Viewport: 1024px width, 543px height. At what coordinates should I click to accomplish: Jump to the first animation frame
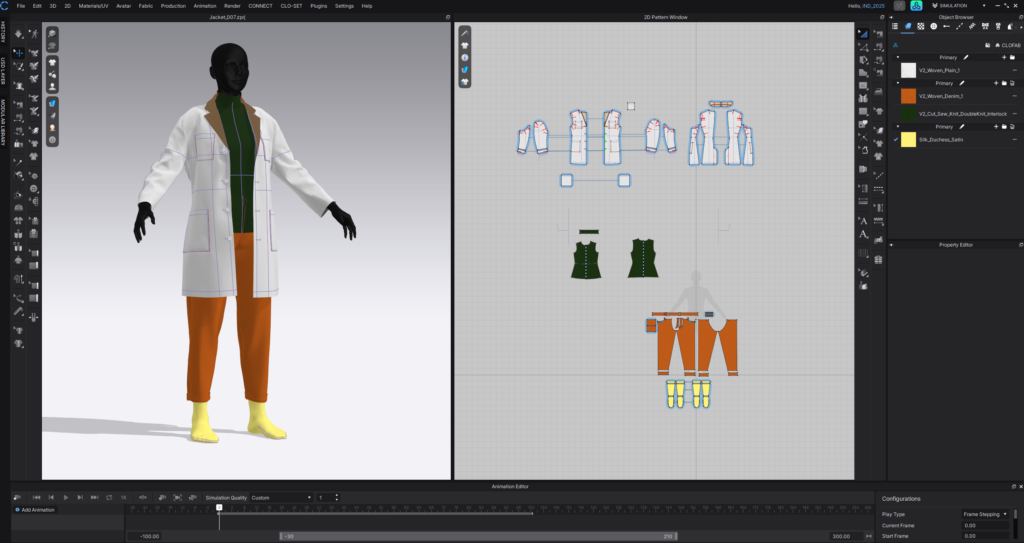click(37, 498)
